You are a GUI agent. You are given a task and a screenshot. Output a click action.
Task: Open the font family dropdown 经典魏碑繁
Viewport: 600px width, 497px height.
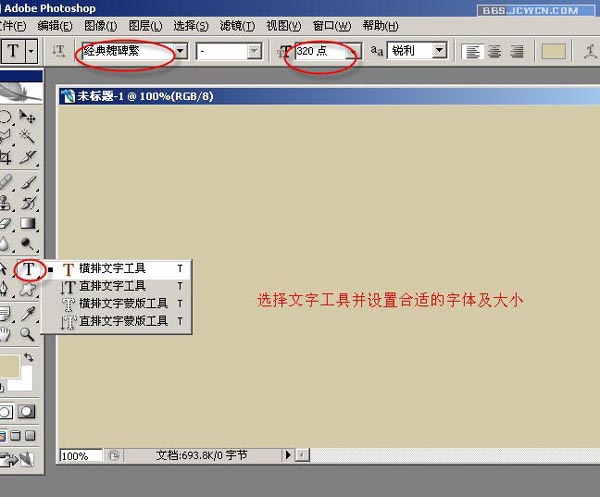coord(180,51)
